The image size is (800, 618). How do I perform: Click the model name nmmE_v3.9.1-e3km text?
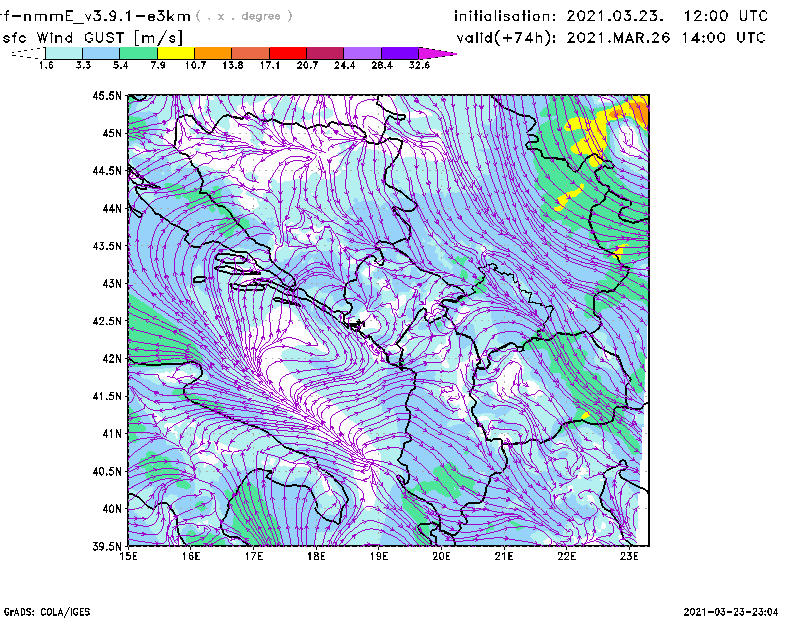pyautogui.click(x=106, y=16)
